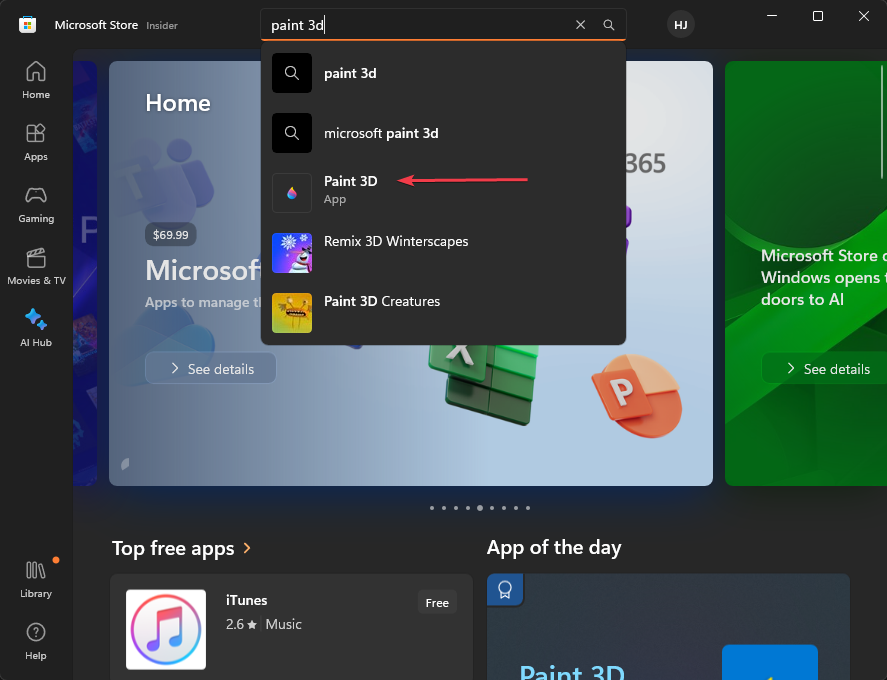Maximize the Microsoft Store window
Viewport: 887px width, 680px height.
(x=818, y=16)
